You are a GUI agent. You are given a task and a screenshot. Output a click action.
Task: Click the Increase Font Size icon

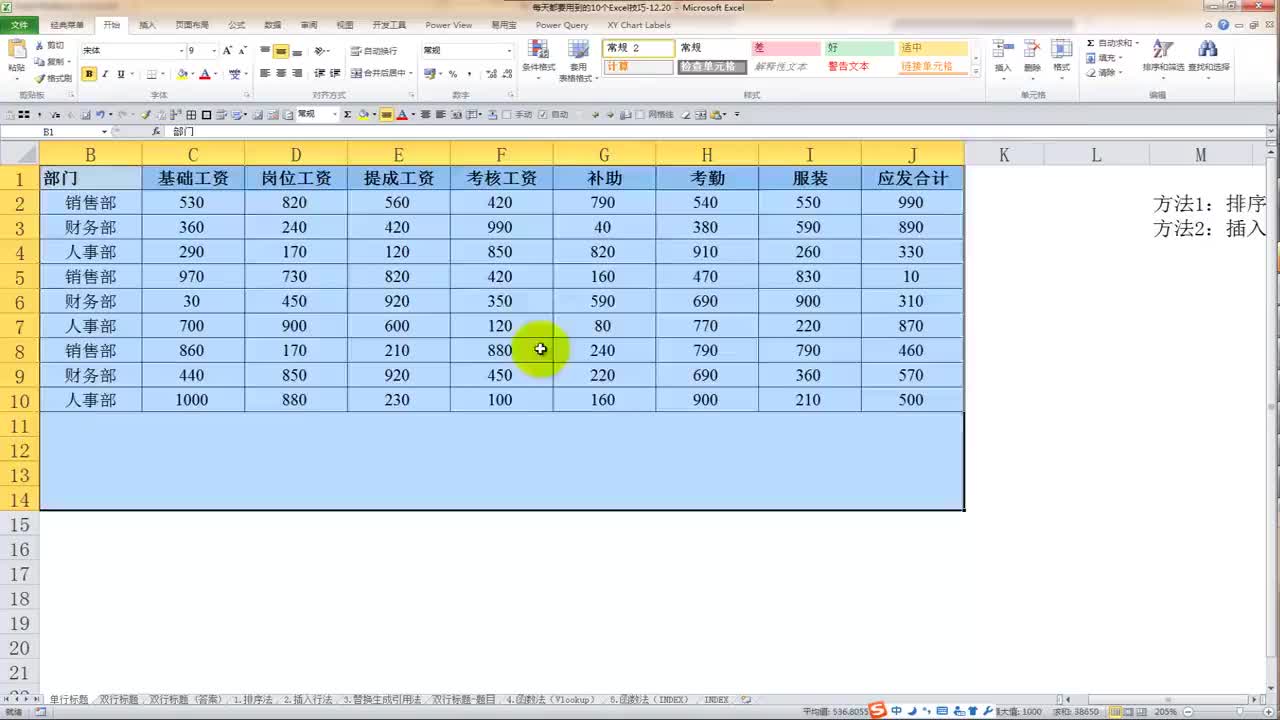227,50
